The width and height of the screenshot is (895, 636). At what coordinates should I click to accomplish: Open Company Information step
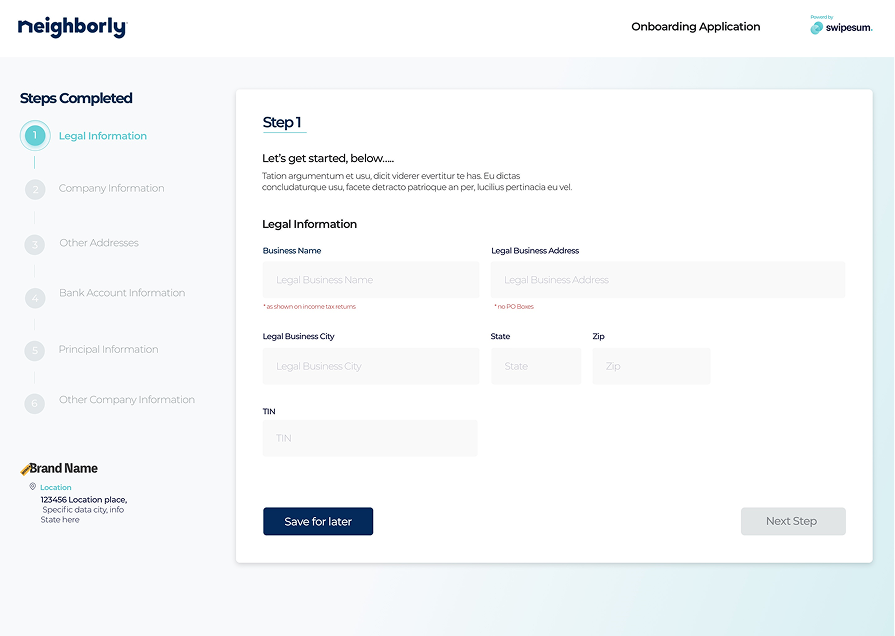(x=111, y=188)
